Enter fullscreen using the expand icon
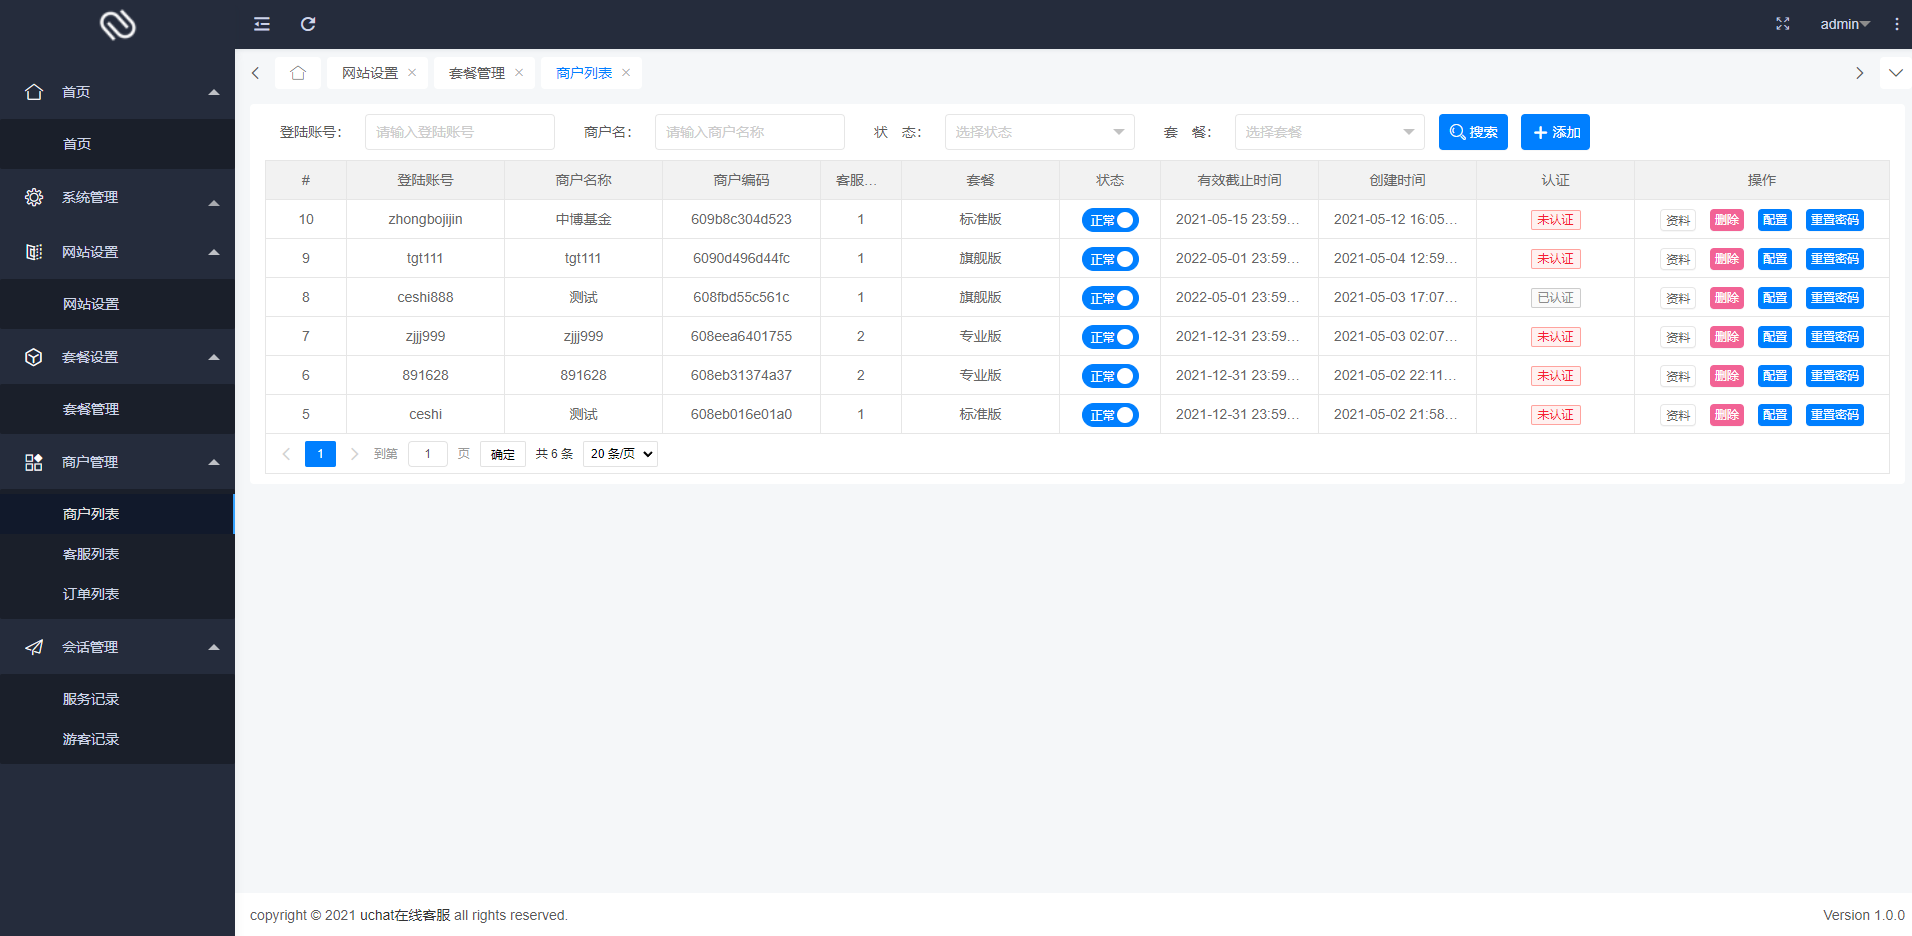The image size is (1912, 936). (1782, 24)
